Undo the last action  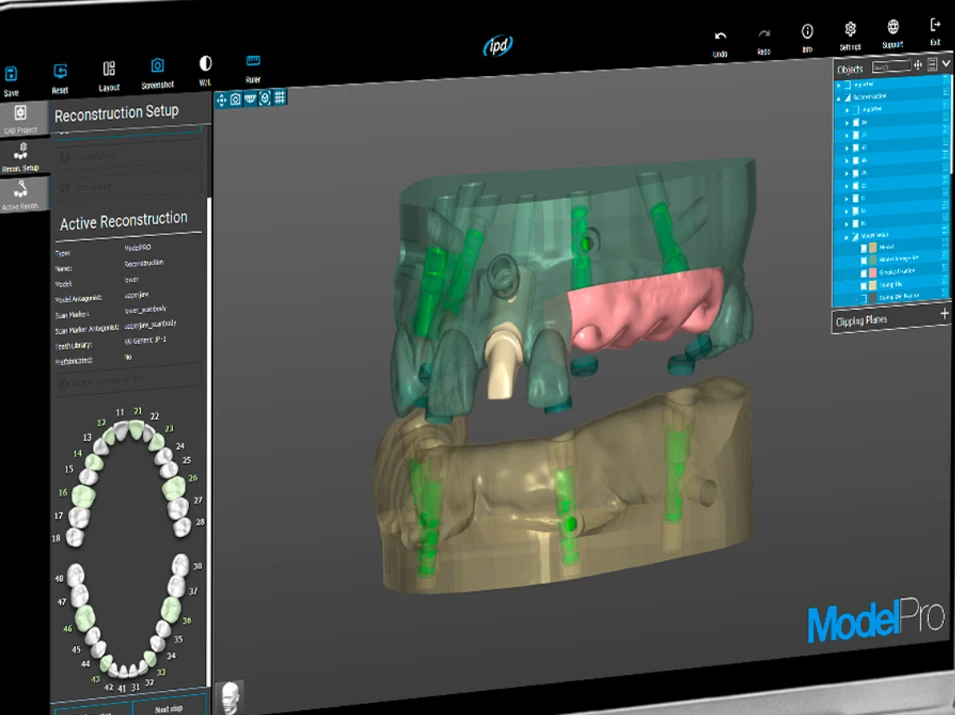[x=720, y=37]
